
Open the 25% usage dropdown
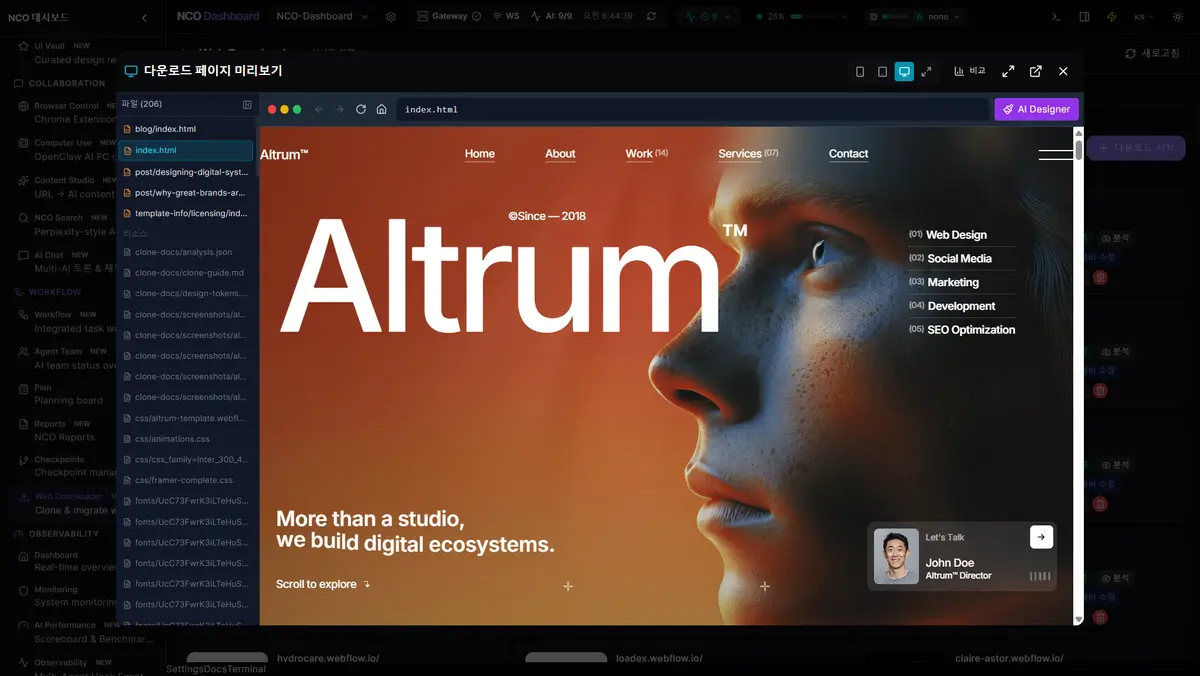pos(802,16)
